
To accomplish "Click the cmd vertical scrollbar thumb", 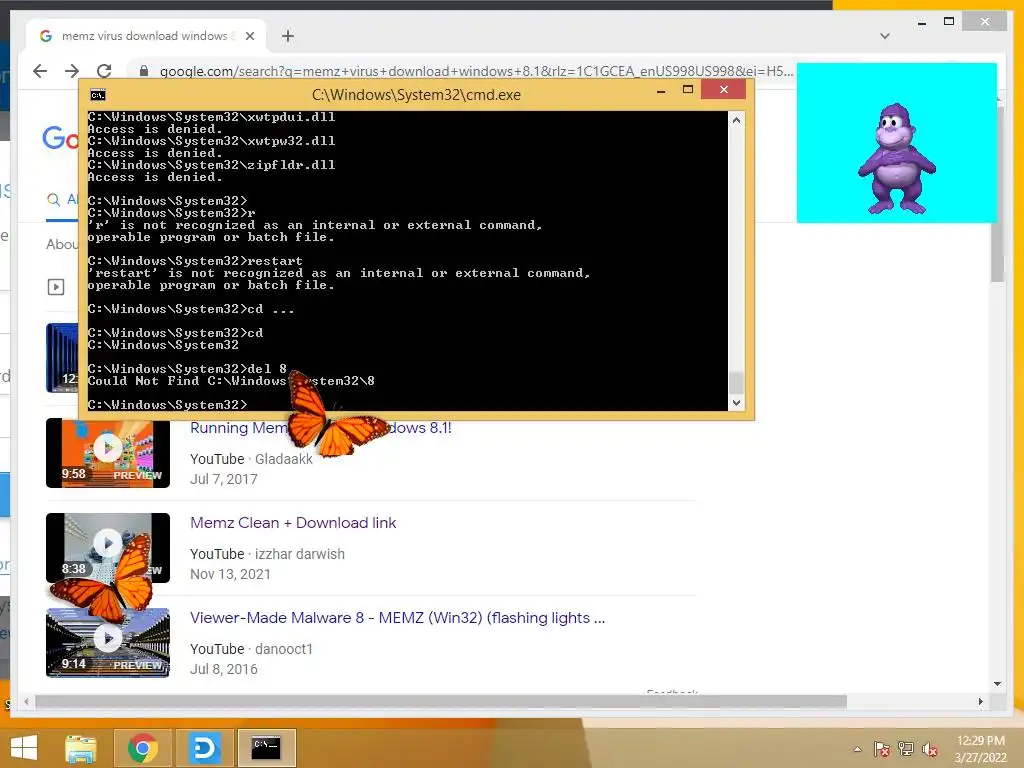I will pos(736,383).
